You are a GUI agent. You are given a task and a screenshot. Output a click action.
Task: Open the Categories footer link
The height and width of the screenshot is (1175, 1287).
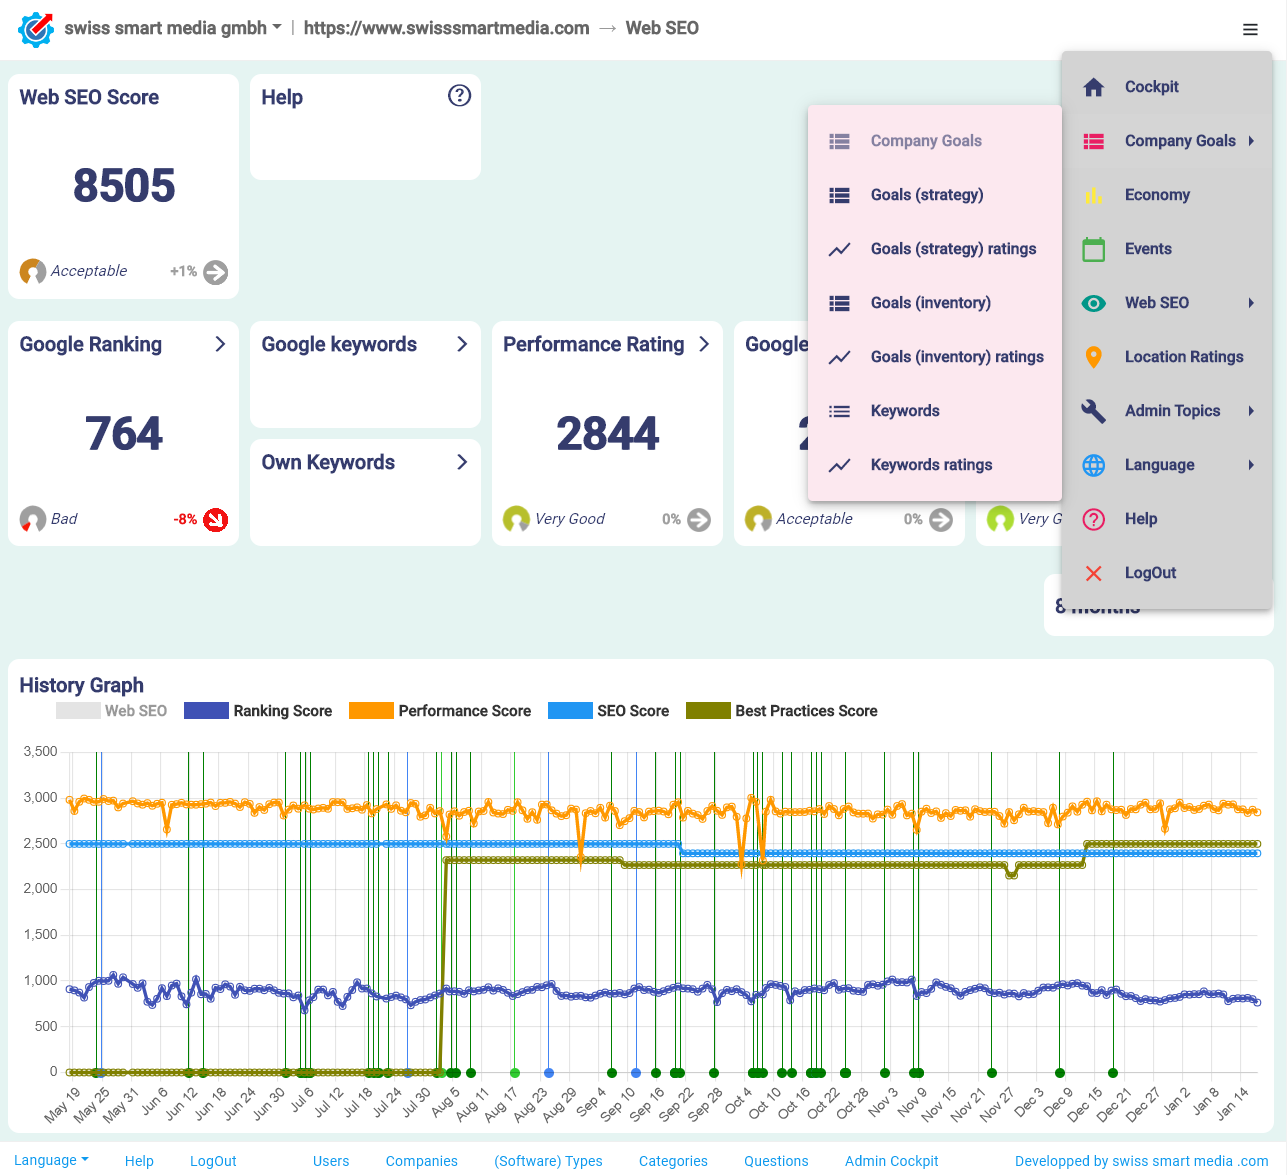[x=673, y=1161]
